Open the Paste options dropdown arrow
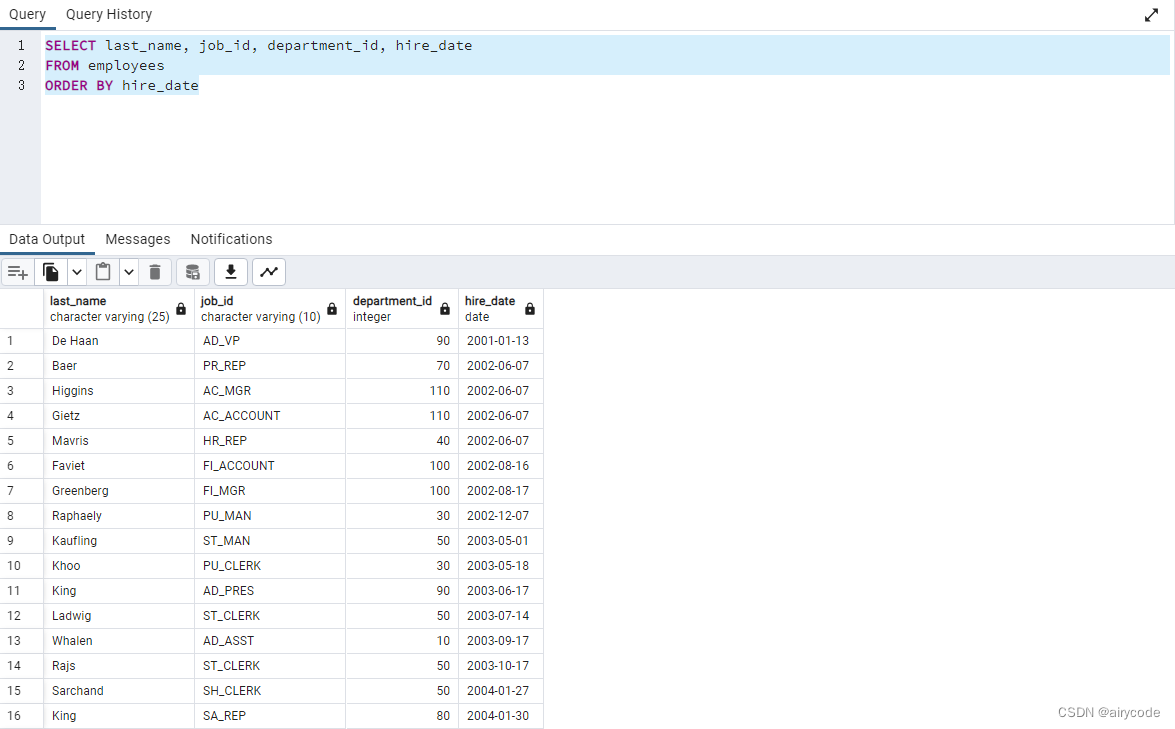 click(129, 272)
